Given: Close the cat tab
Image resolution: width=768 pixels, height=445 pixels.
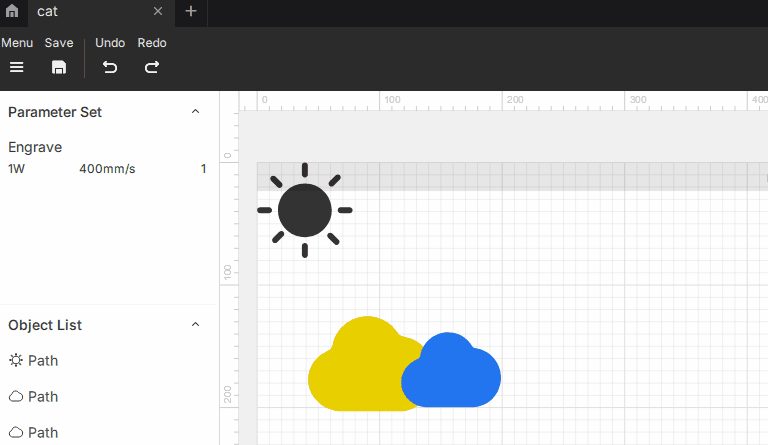Looking at the screenshot, I should tap(158, 12).
